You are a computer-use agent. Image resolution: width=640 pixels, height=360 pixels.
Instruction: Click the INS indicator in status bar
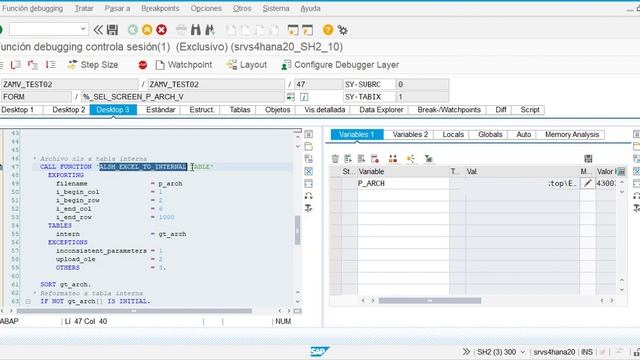coord(587,352)
